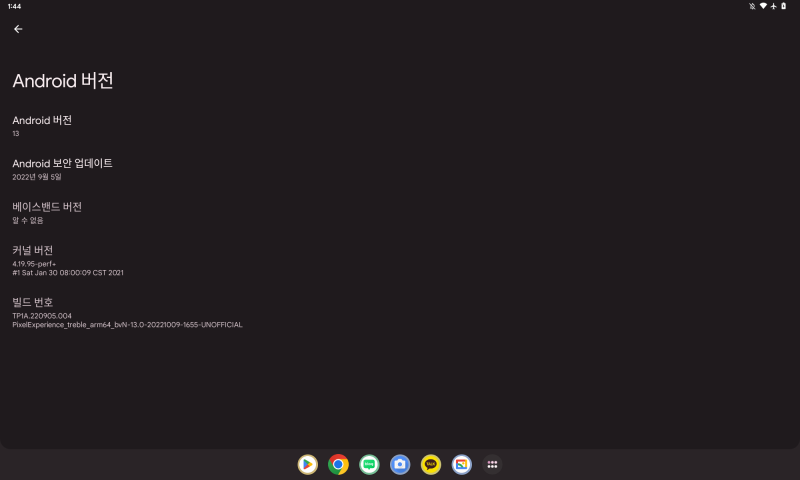Open the Naver Blog app
This screenshot has height=480, width=800.
369,464
